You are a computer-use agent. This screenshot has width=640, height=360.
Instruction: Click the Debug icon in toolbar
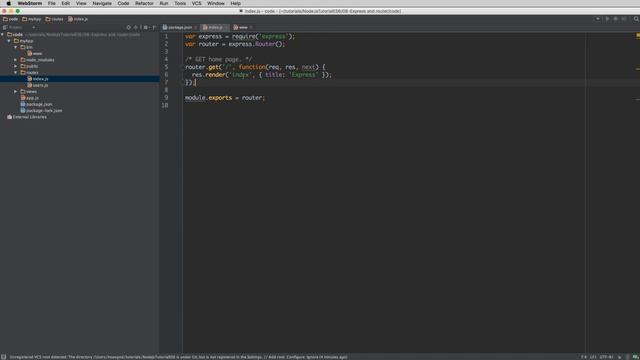point(616,19)
